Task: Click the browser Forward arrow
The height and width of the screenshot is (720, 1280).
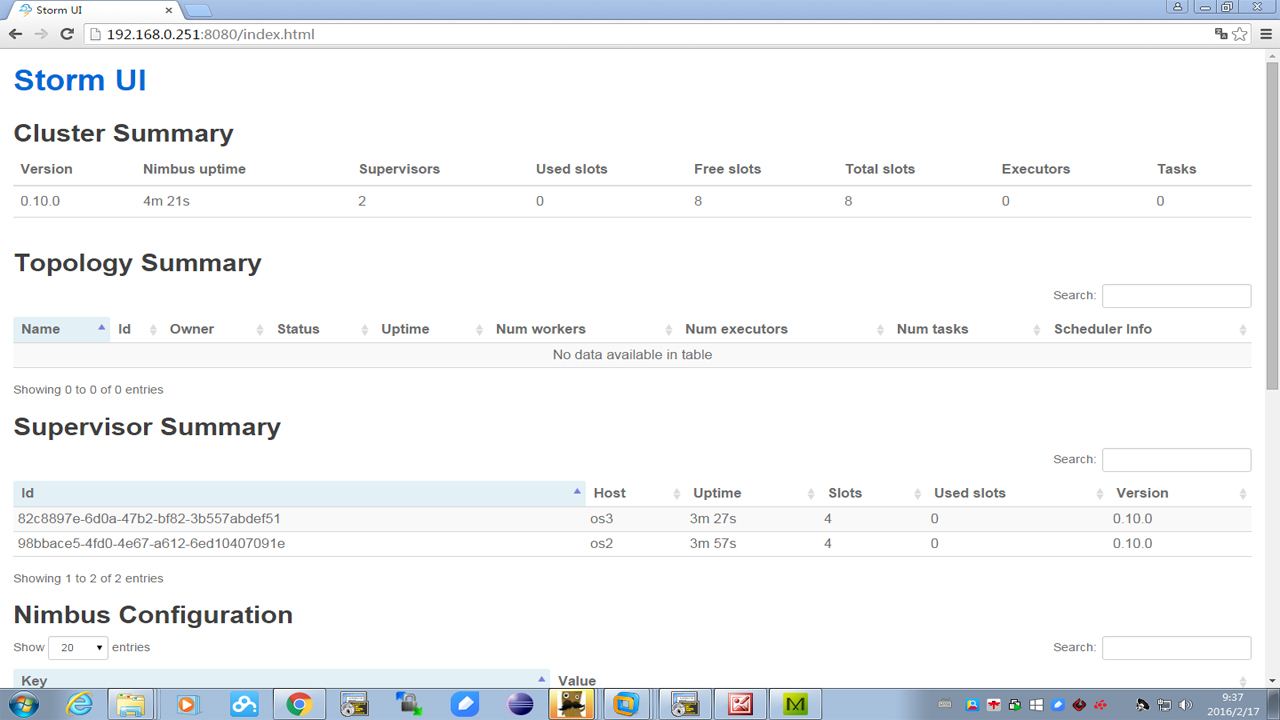Action: tap(41, 34)
